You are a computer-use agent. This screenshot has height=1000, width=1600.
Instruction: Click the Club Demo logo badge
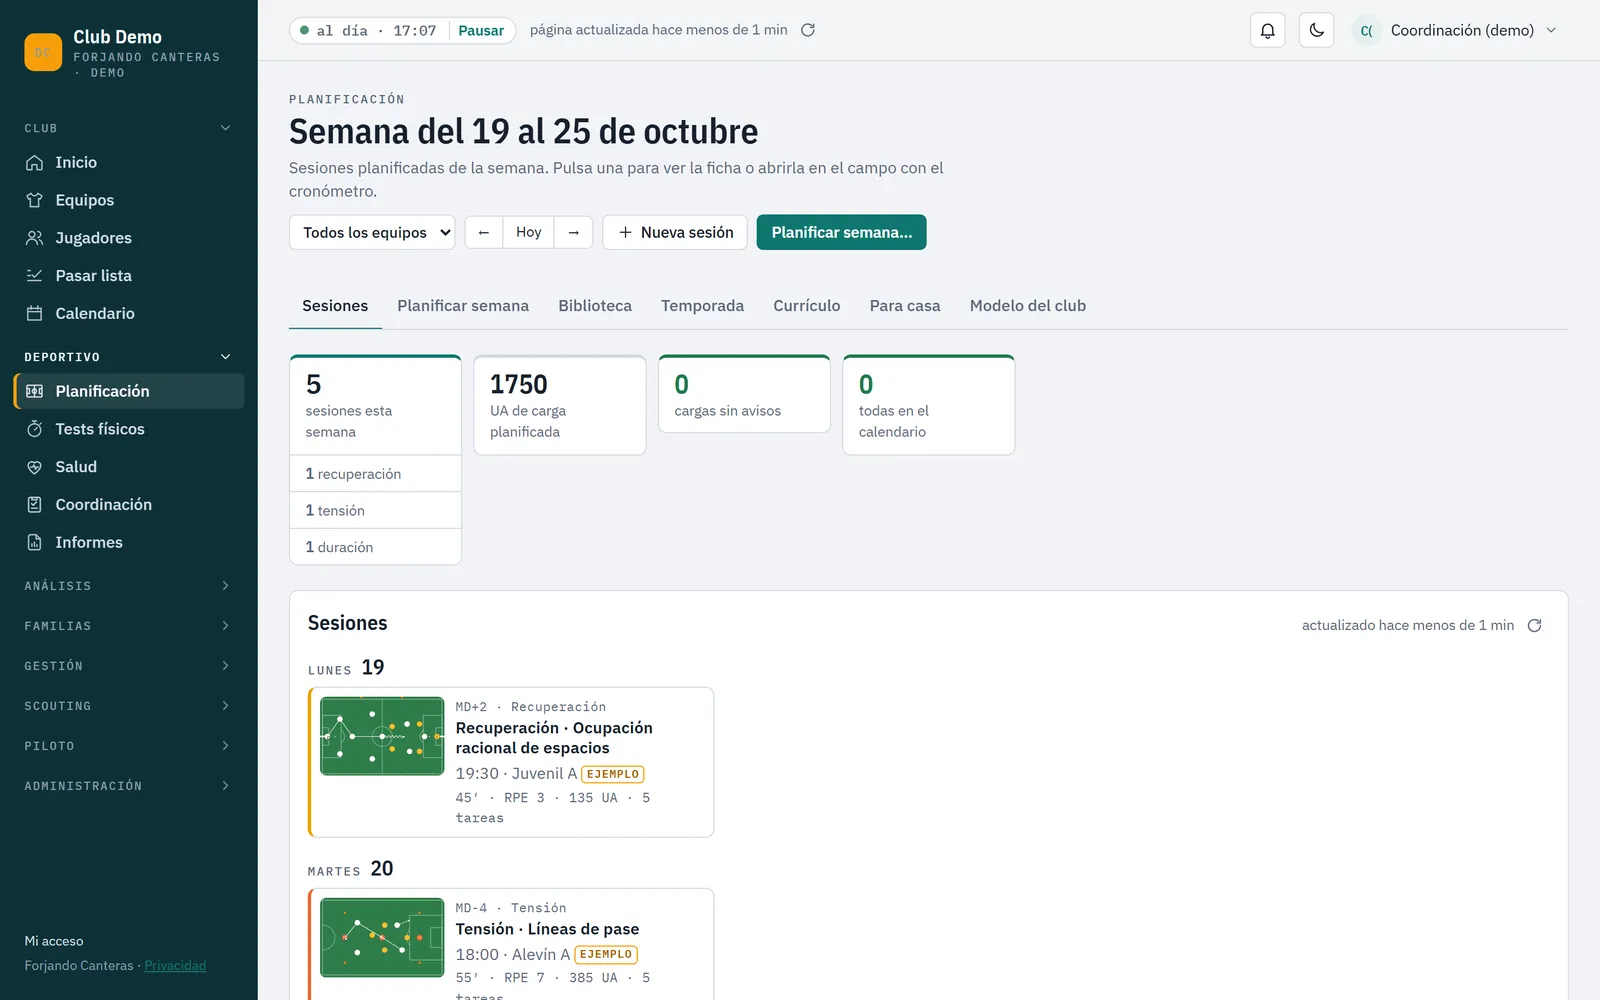(x=43, y=52)
